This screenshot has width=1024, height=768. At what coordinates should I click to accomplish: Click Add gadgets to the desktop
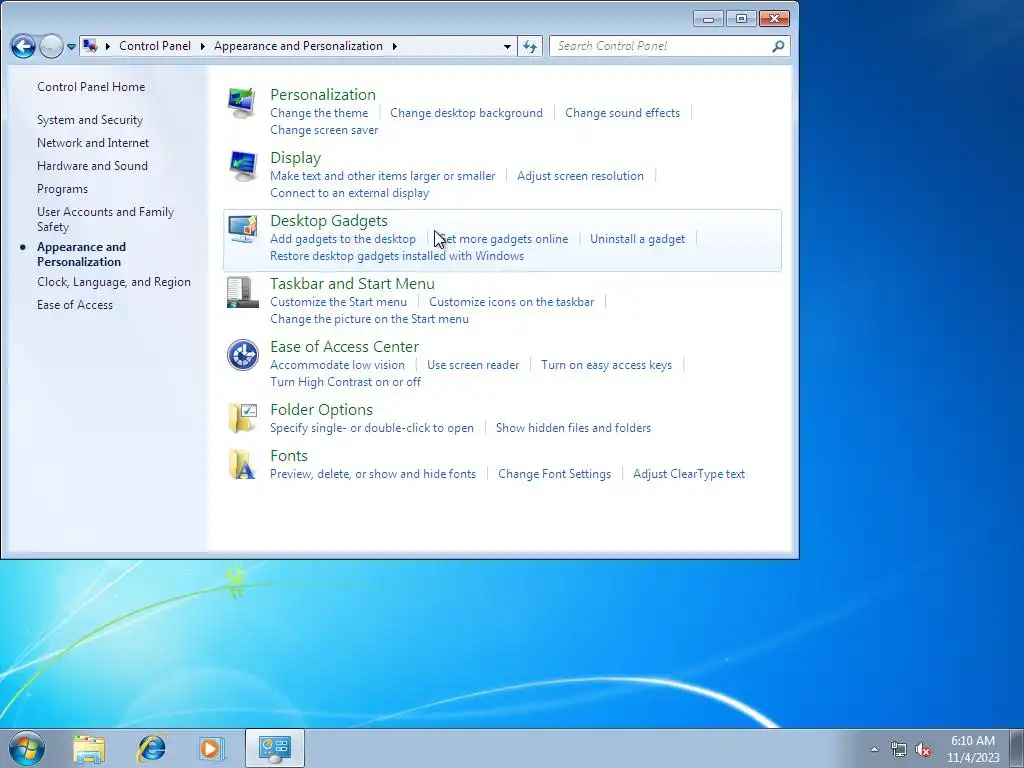click(x=343, y=239)
